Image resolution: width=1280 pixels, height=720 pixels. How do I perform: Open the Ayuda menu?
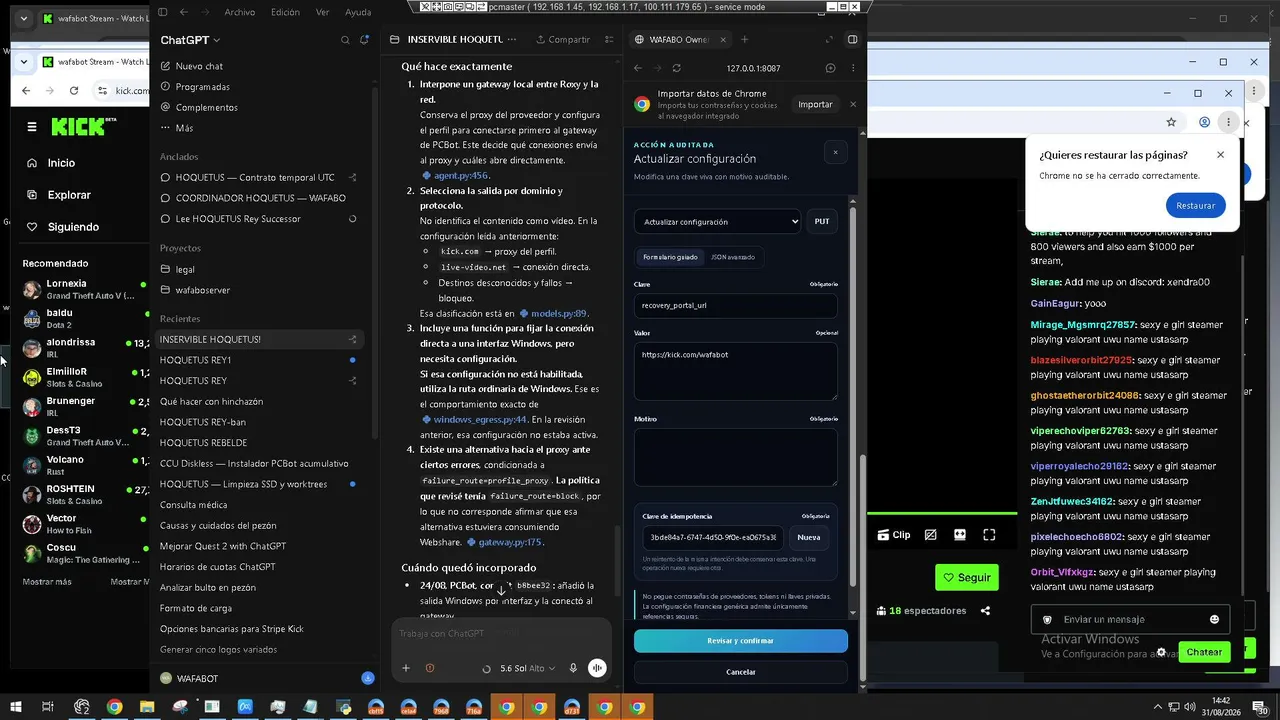tap(358, 12)
